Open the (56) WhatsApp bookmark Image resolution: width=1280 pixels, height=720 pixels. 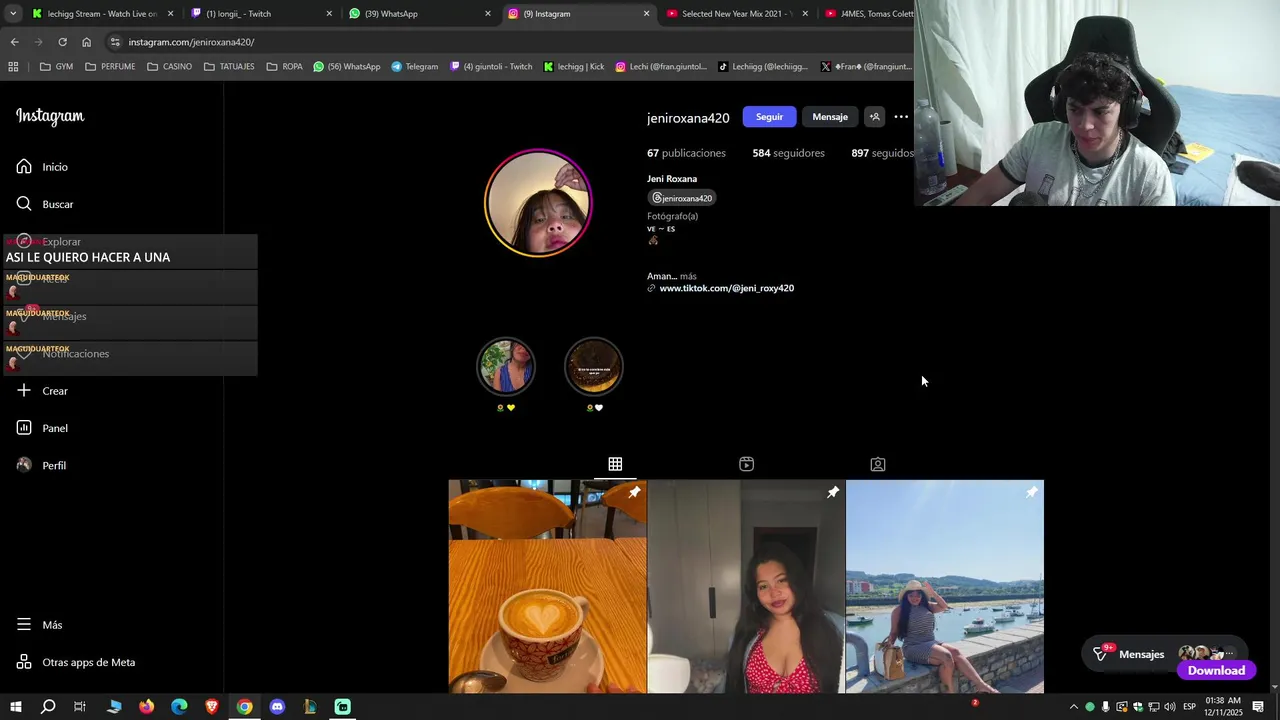[x=347, y=67]
